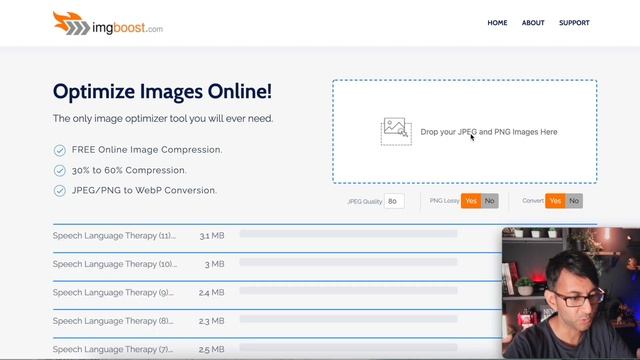Open the ABOUT page link
This screenshot has height=360, width=640.
click(533, 23)
